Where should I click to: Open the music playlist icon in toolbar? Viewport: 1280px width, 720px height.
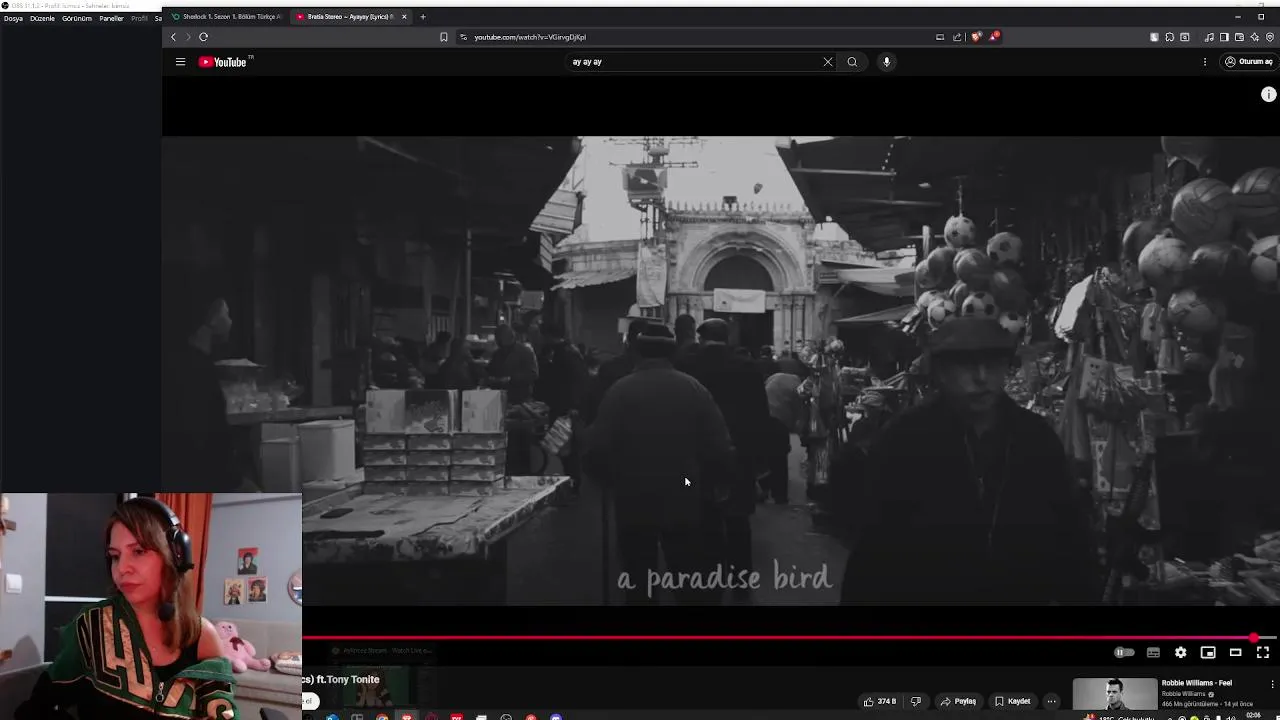pos(1209,37)
